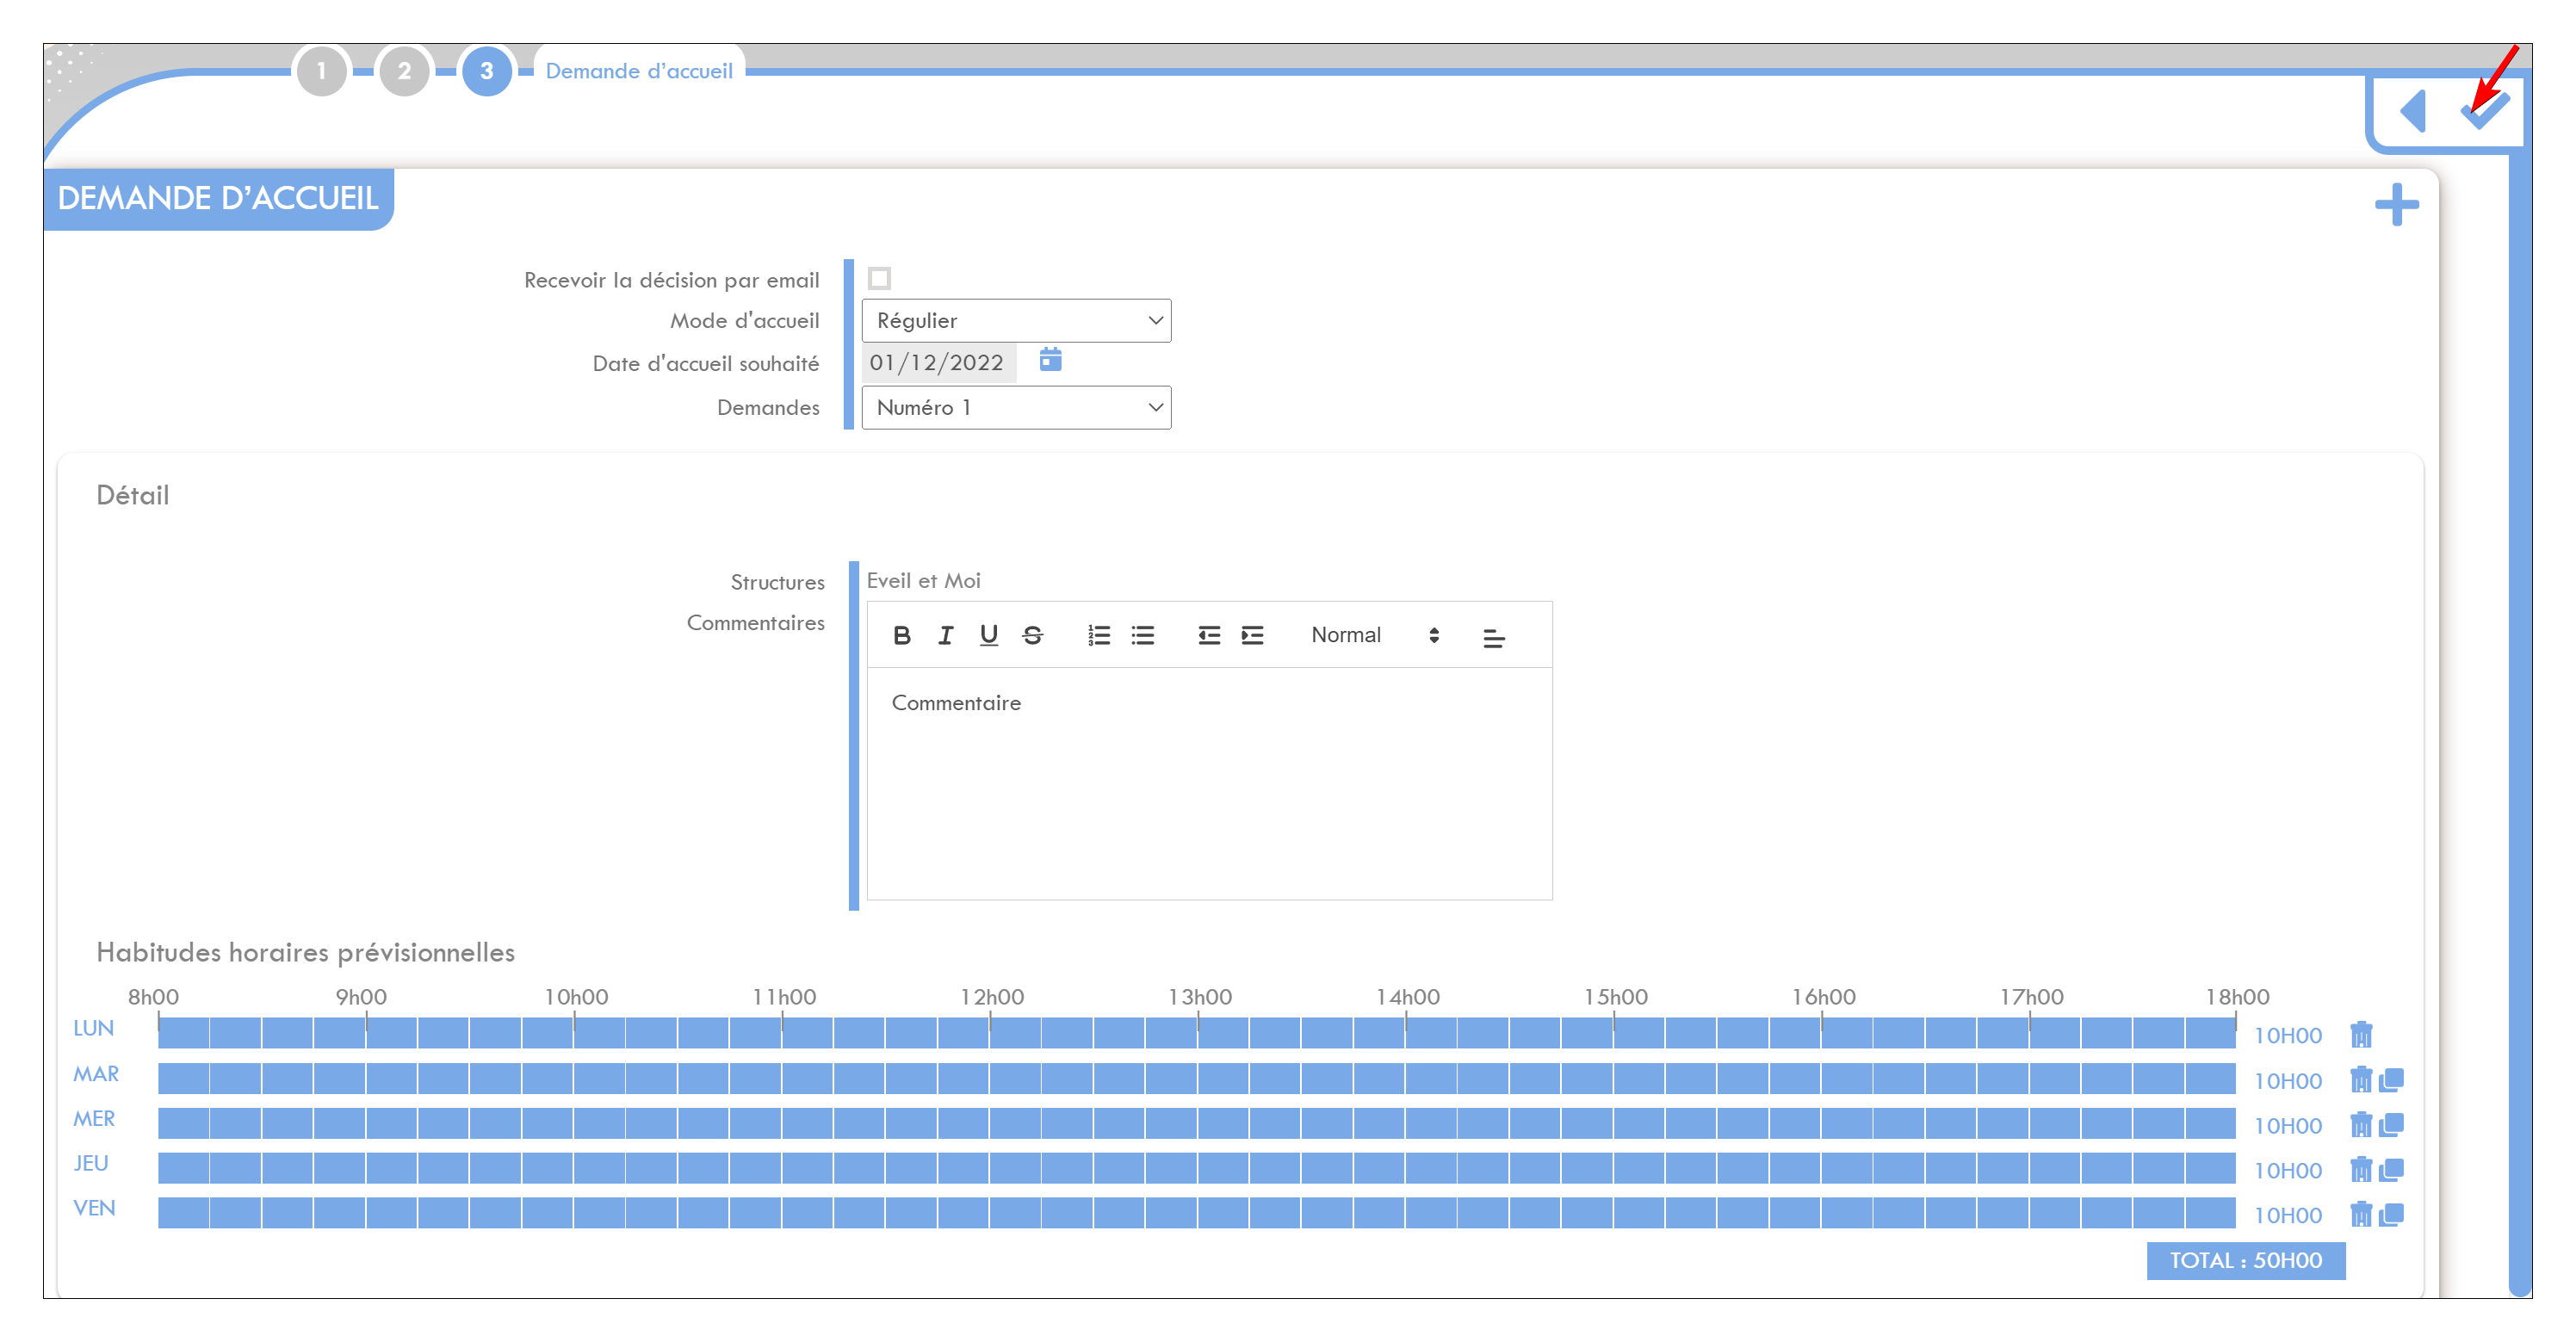The width and height of the screenshot is (2576, 1342).
Task: Delete the MAR schedule row
Action: (2361, 1079)
